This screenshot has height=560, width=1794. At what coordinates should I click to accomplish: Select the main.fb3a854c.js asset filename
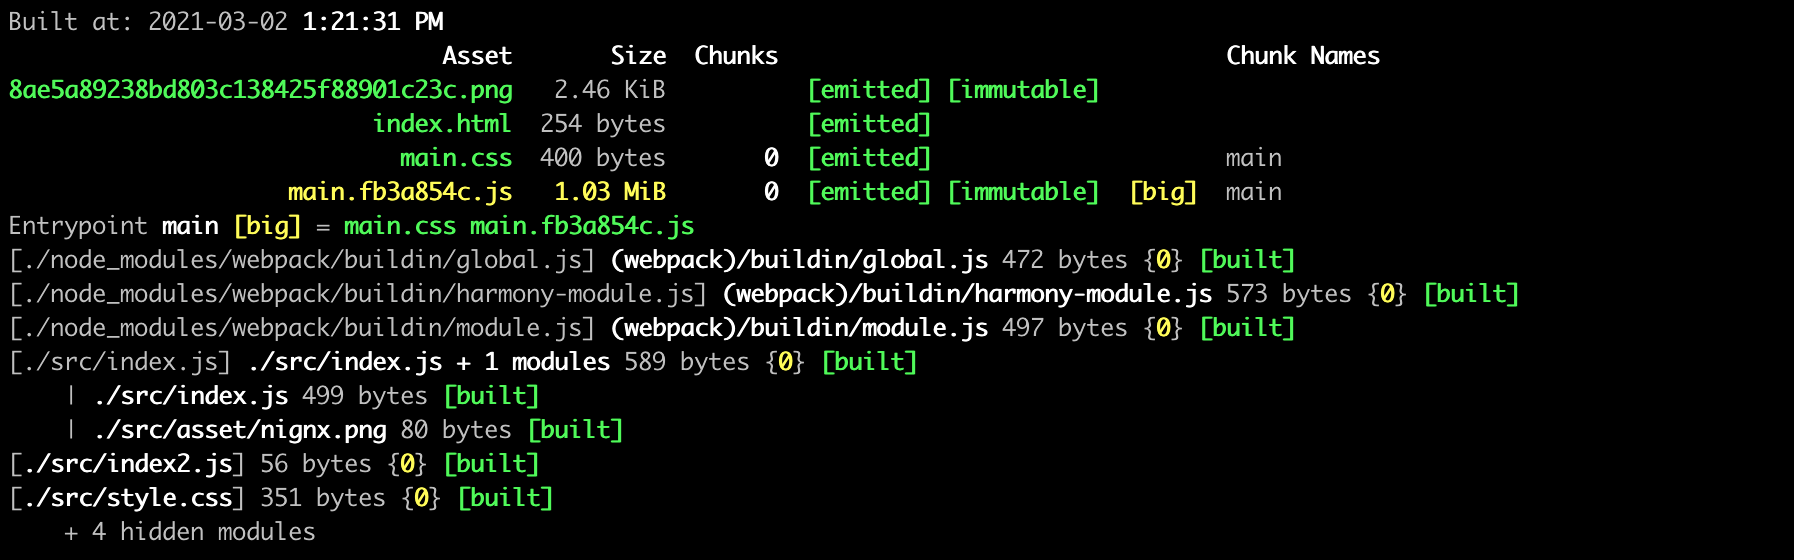click(x=400, y=192)
